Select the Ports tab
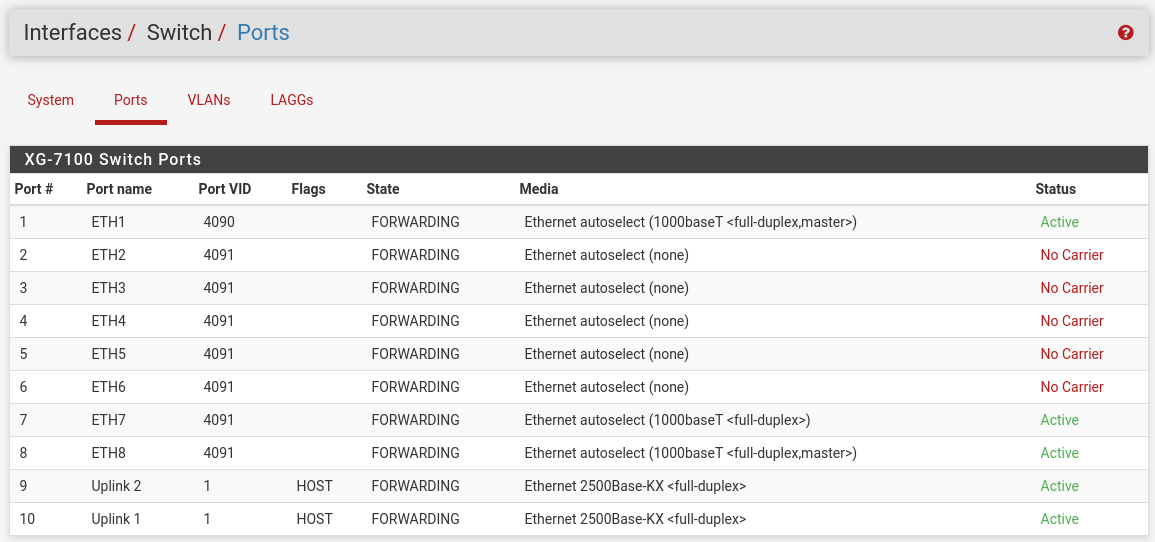The image size is (1155, 542). pyautogui.click(x=130, y=100)
